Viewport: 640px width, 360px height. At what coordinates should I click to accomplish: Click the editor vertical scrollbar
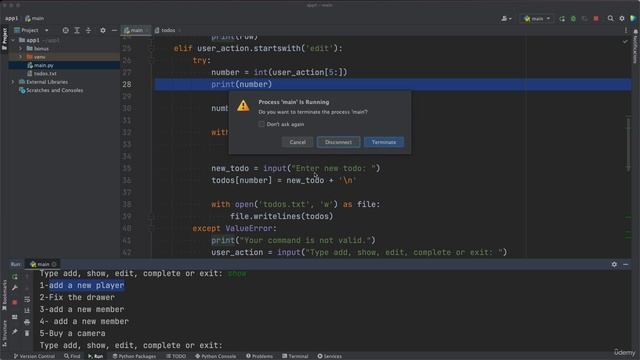pyautogui.click(x=628, y=144)
